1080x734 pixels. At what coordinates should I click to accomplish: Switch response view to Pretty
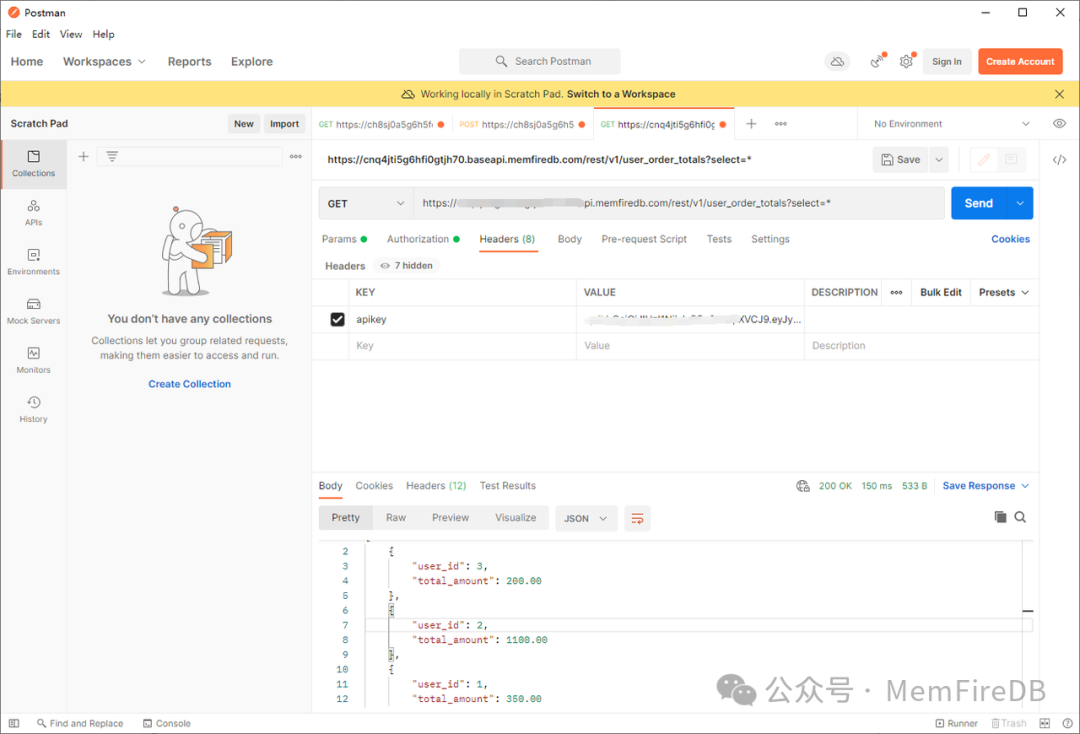346,518
